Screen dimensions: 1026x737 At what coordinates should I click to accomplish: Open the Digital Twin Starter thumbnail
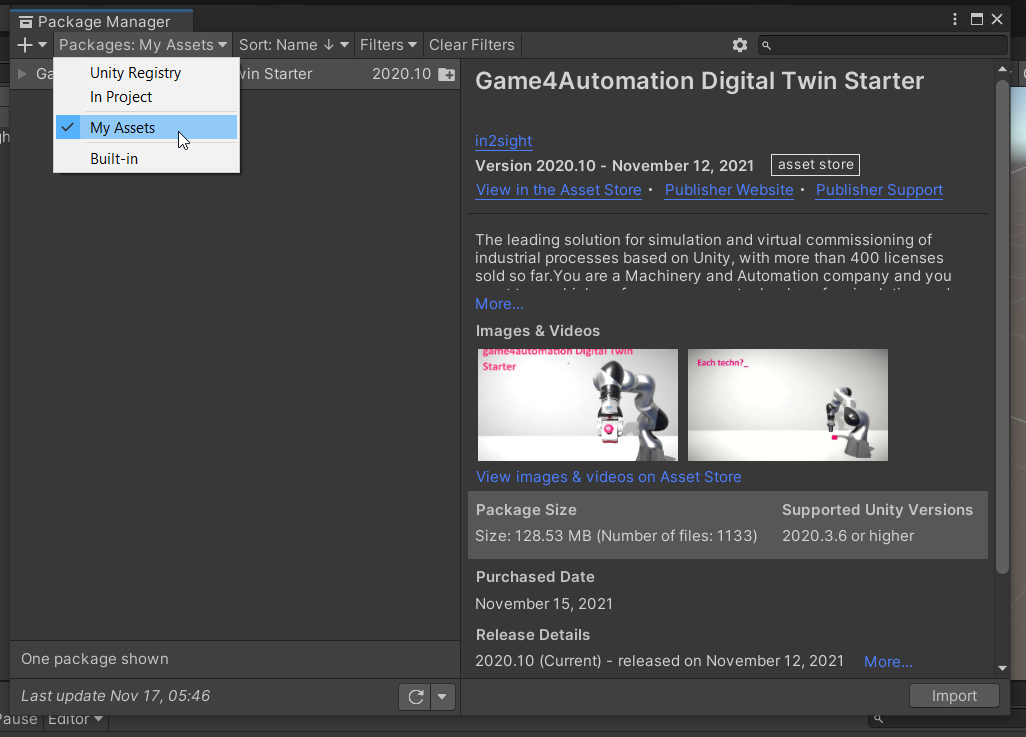point(578,404)
